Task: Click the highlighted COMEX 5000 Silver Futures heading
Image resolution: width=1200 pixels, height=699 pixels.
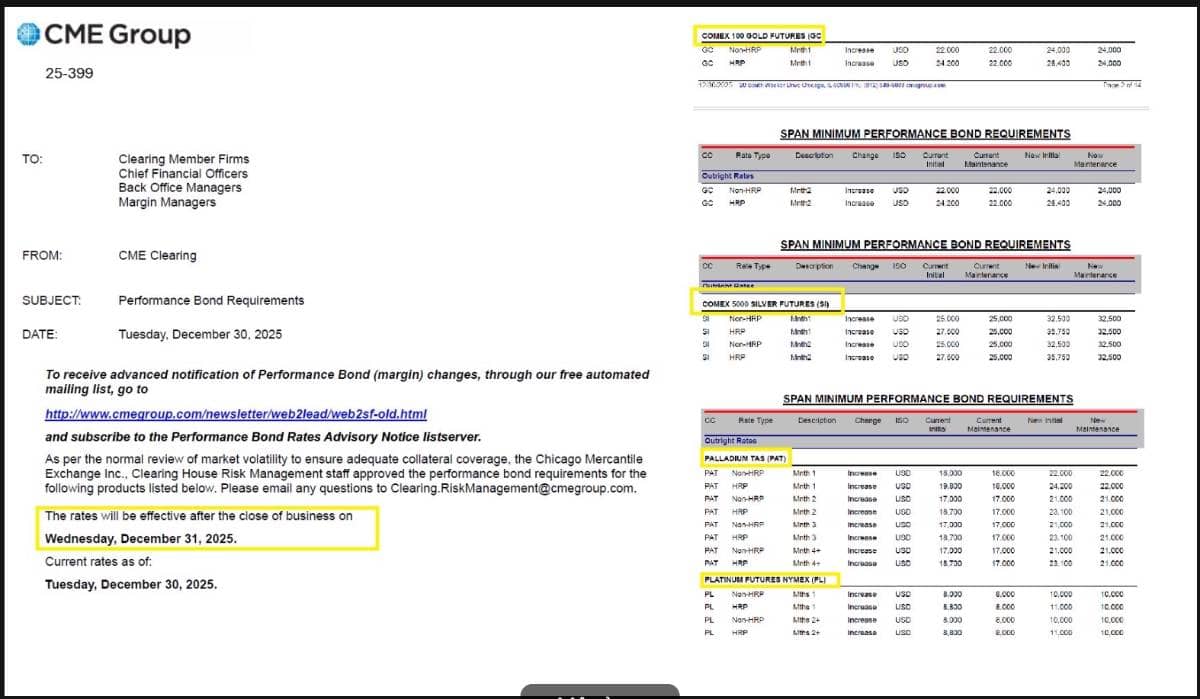Action: pyautogui.click(x=767, y=302)
